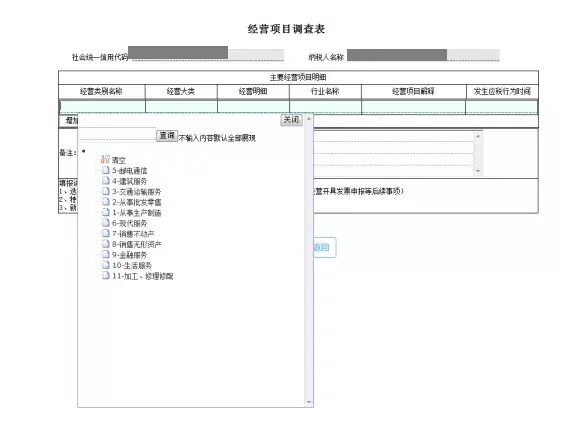This screenshot has height=429, width=583.
Task: Click the 经营项目调查表 page title
Action: pos(286,29)
